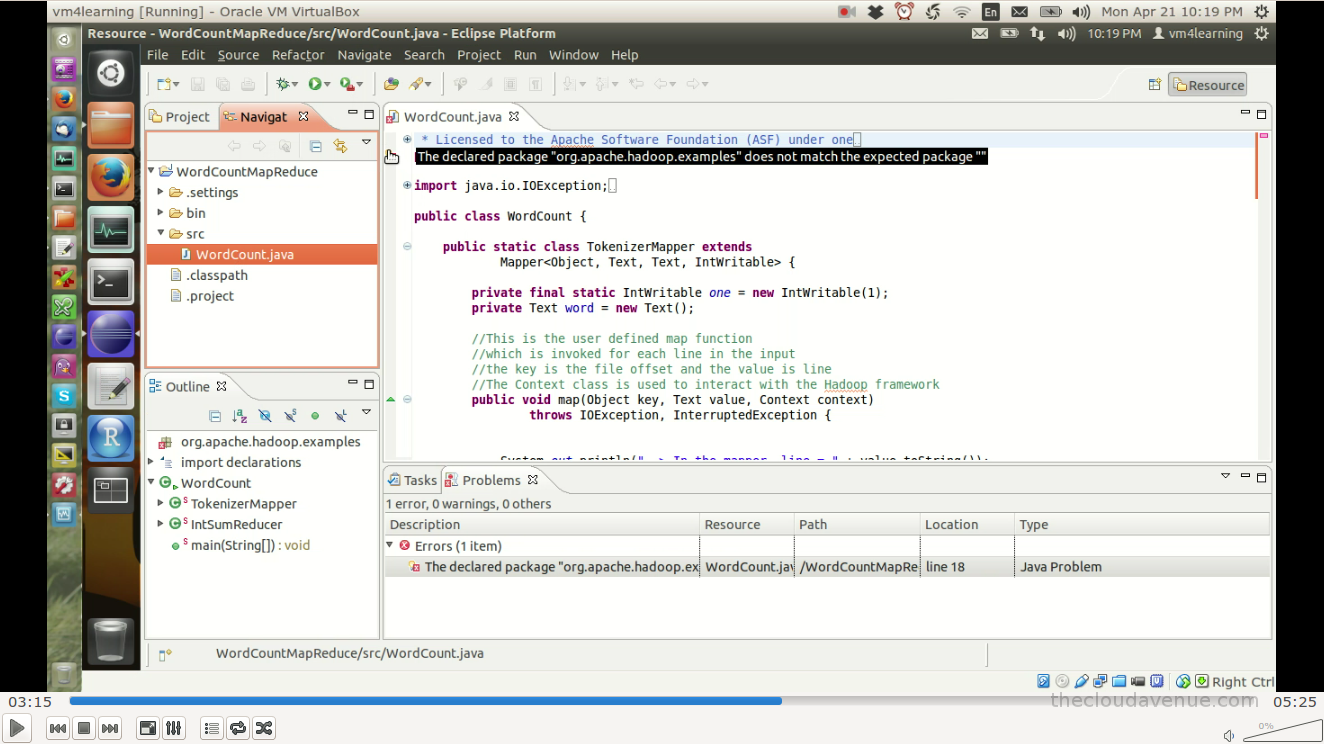
Task: Stop playback in the media player
Action: point(84,728)
